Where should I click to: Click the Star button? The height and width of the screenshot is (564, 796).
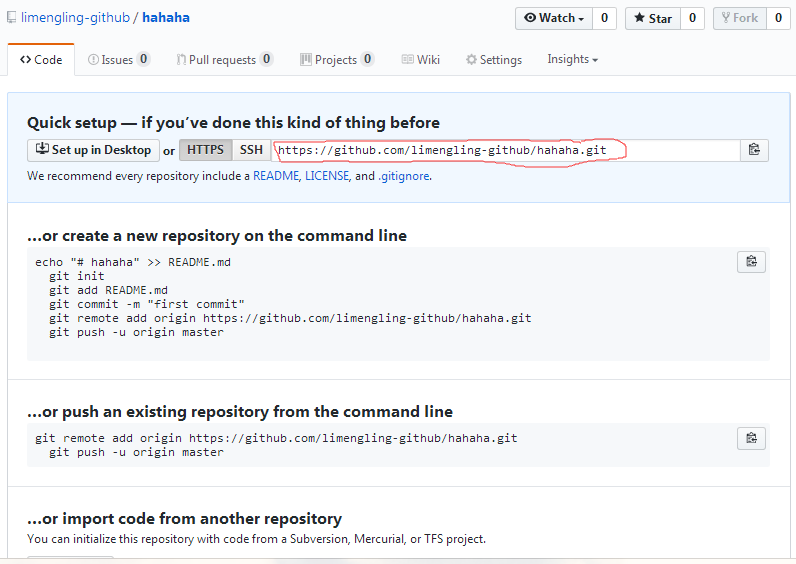653,18
